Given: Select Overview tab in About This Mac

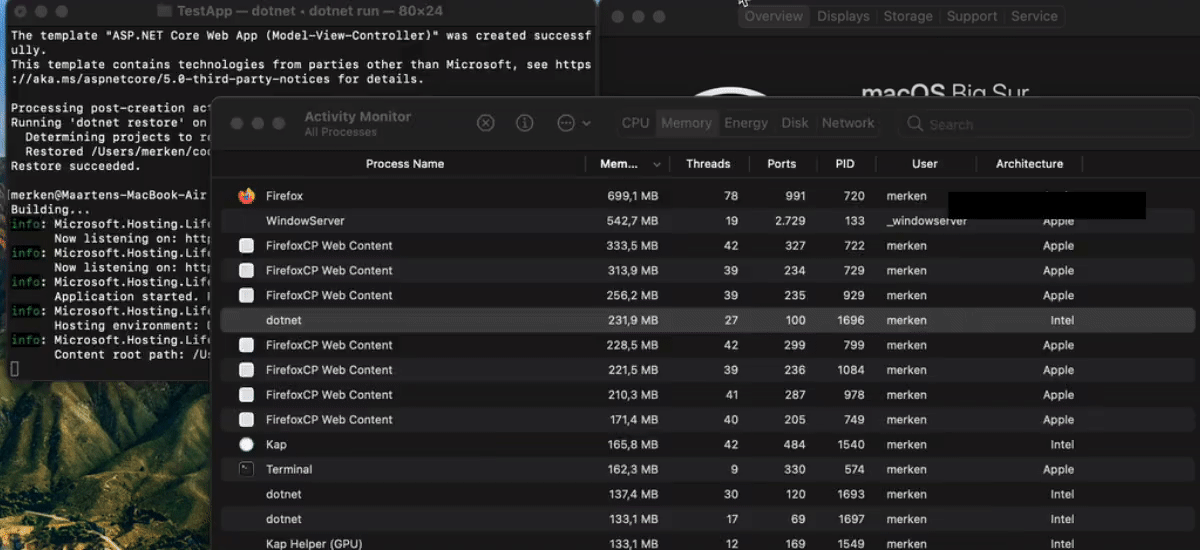Looking at the screenshot, I should pyautogui.click(x=773, y=16).
